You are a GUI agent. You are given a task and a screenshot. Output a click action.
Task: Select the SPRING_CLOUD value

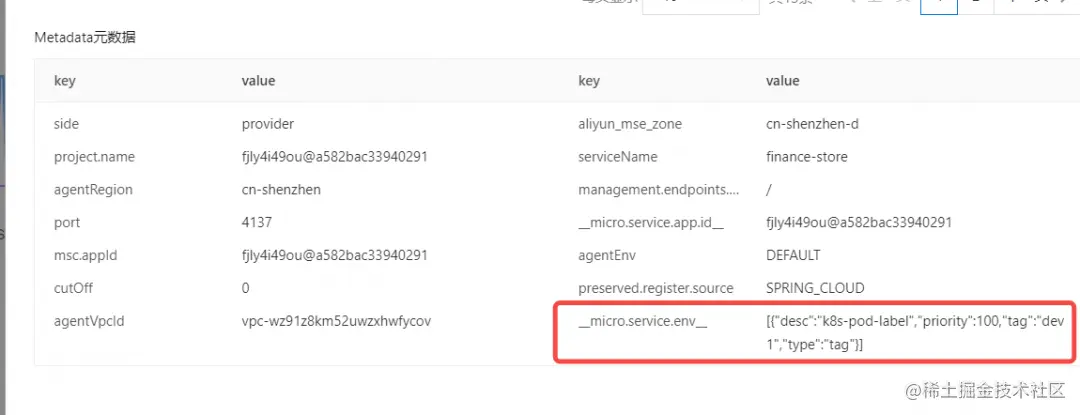click(x=815, y=288)
